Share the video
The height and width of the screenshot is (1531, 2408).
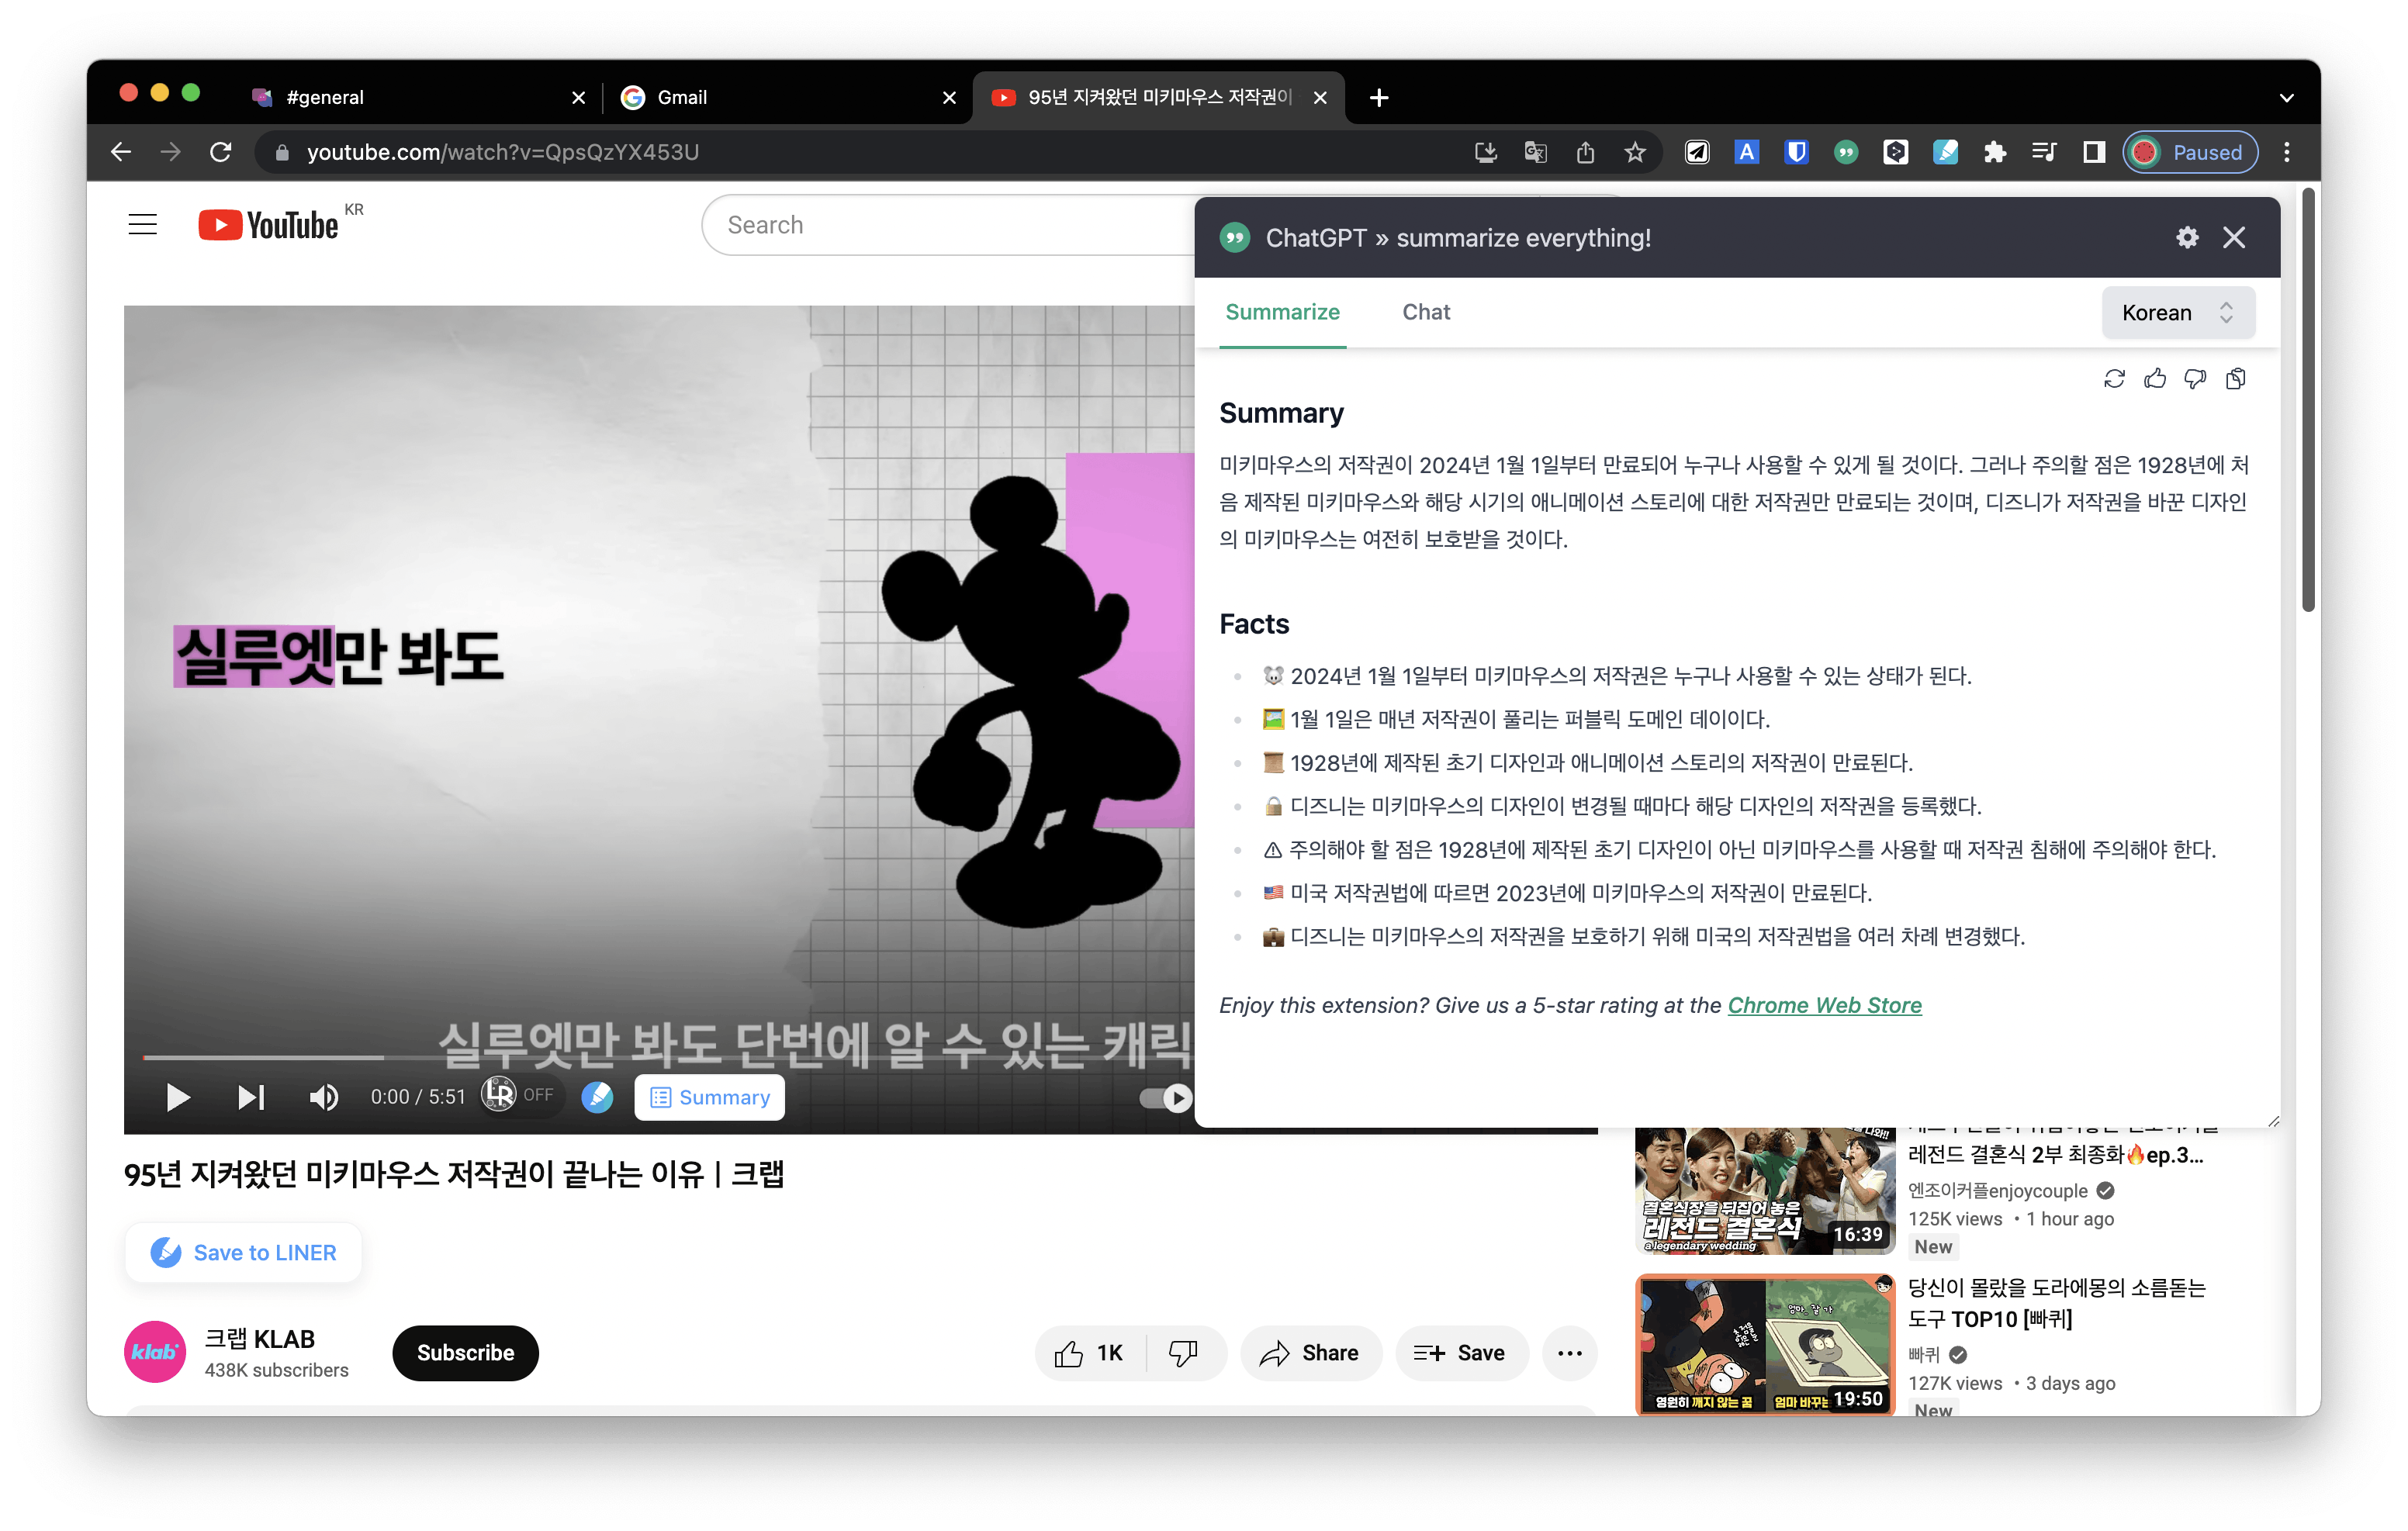click(x=1310, y=1353)
